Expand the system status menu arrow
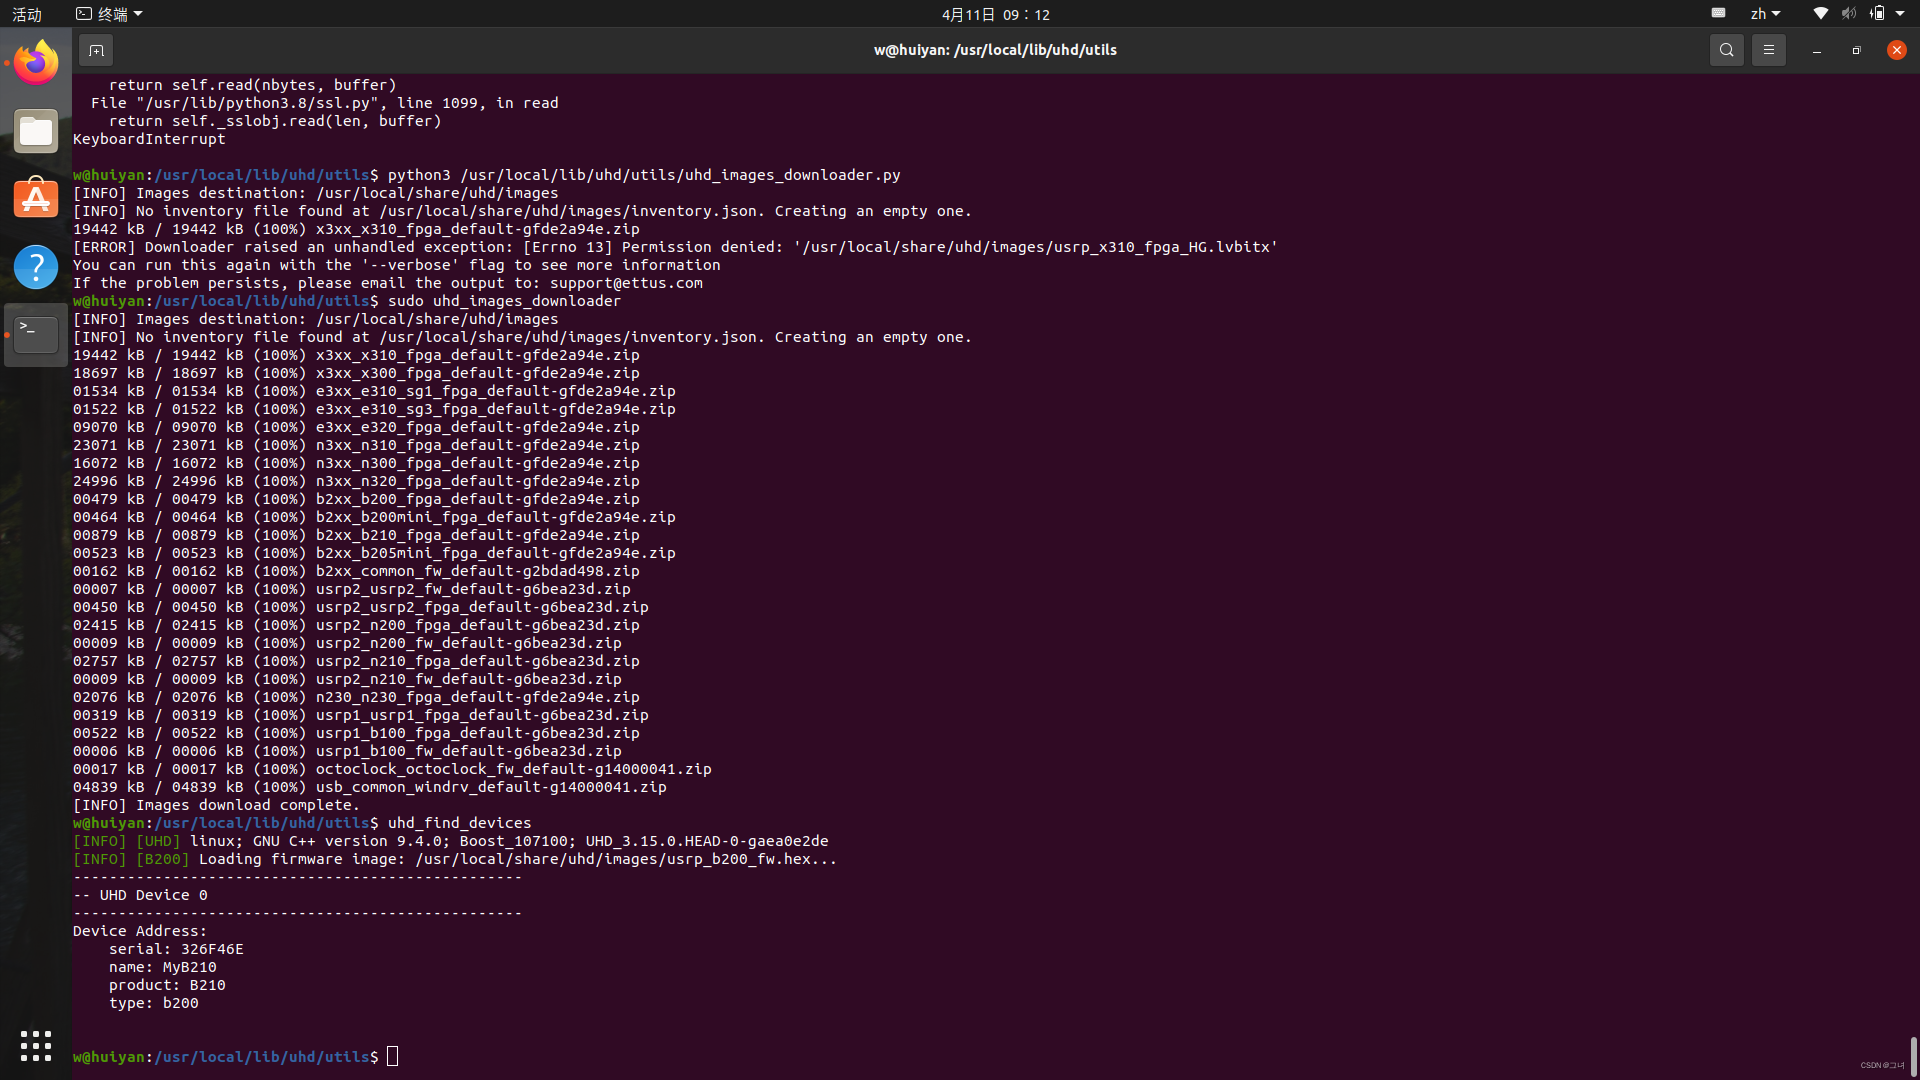The image size is (1920, 1080). tap(1901, 13)
